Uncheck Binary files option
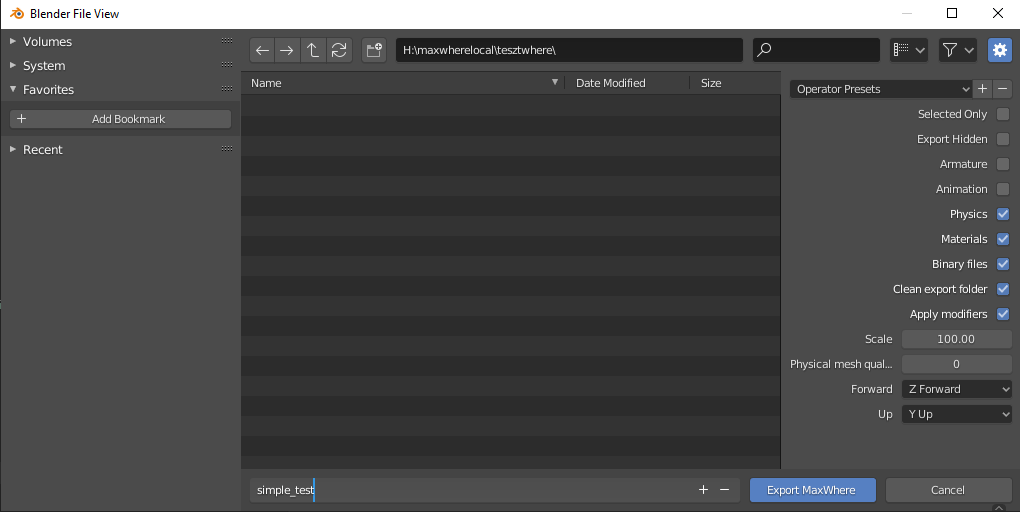 [x=1003, y=264]
